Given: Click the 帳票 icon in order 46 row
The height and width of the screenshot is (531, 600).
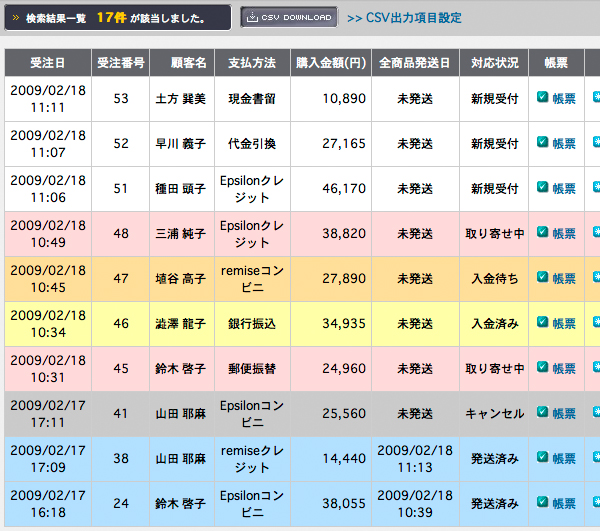Looking at the screenshot, I should pyautogui.click(x=542, y=323).
